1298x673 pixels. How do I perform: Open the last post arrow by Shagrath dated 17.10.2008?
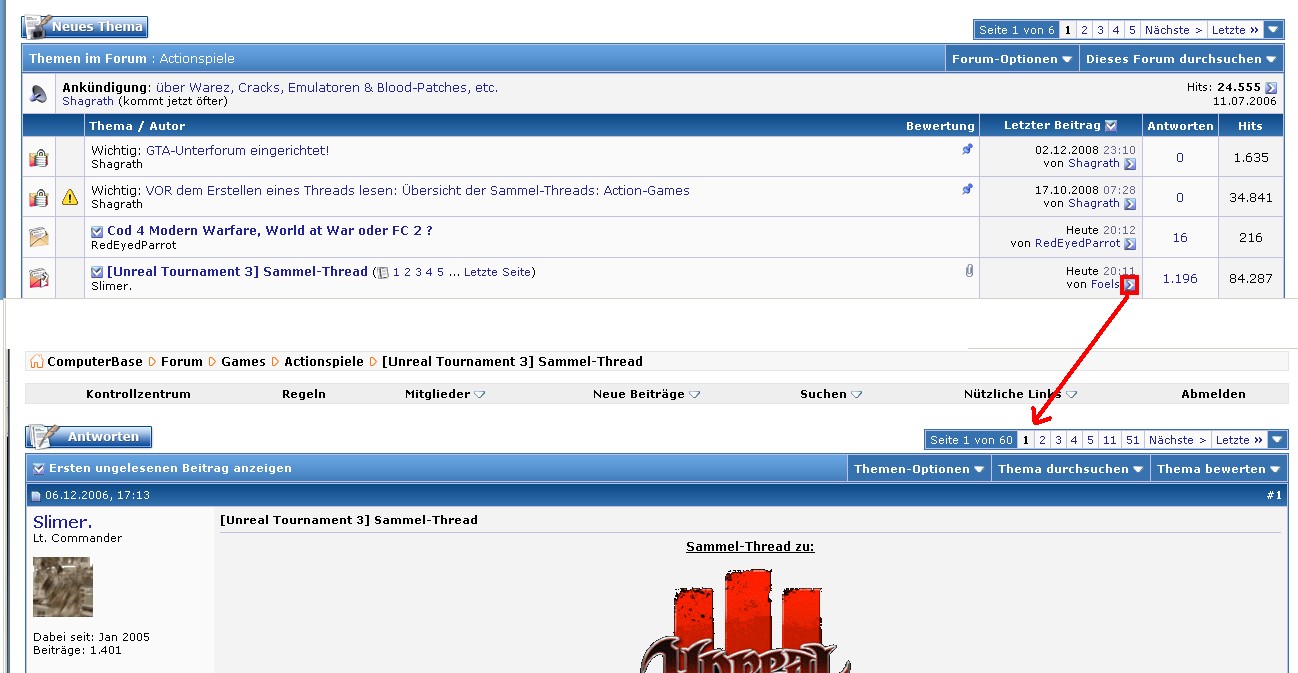point(1130,204)
